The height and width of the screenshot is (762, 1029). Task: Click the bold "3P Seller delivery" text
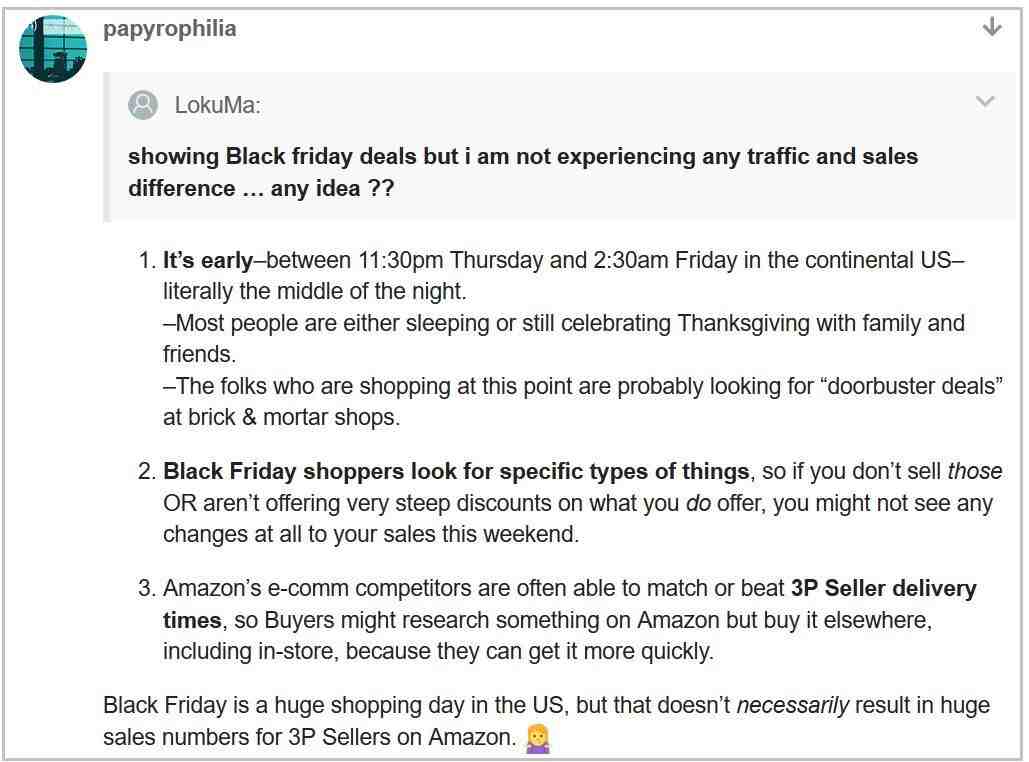tap(883, 588)
